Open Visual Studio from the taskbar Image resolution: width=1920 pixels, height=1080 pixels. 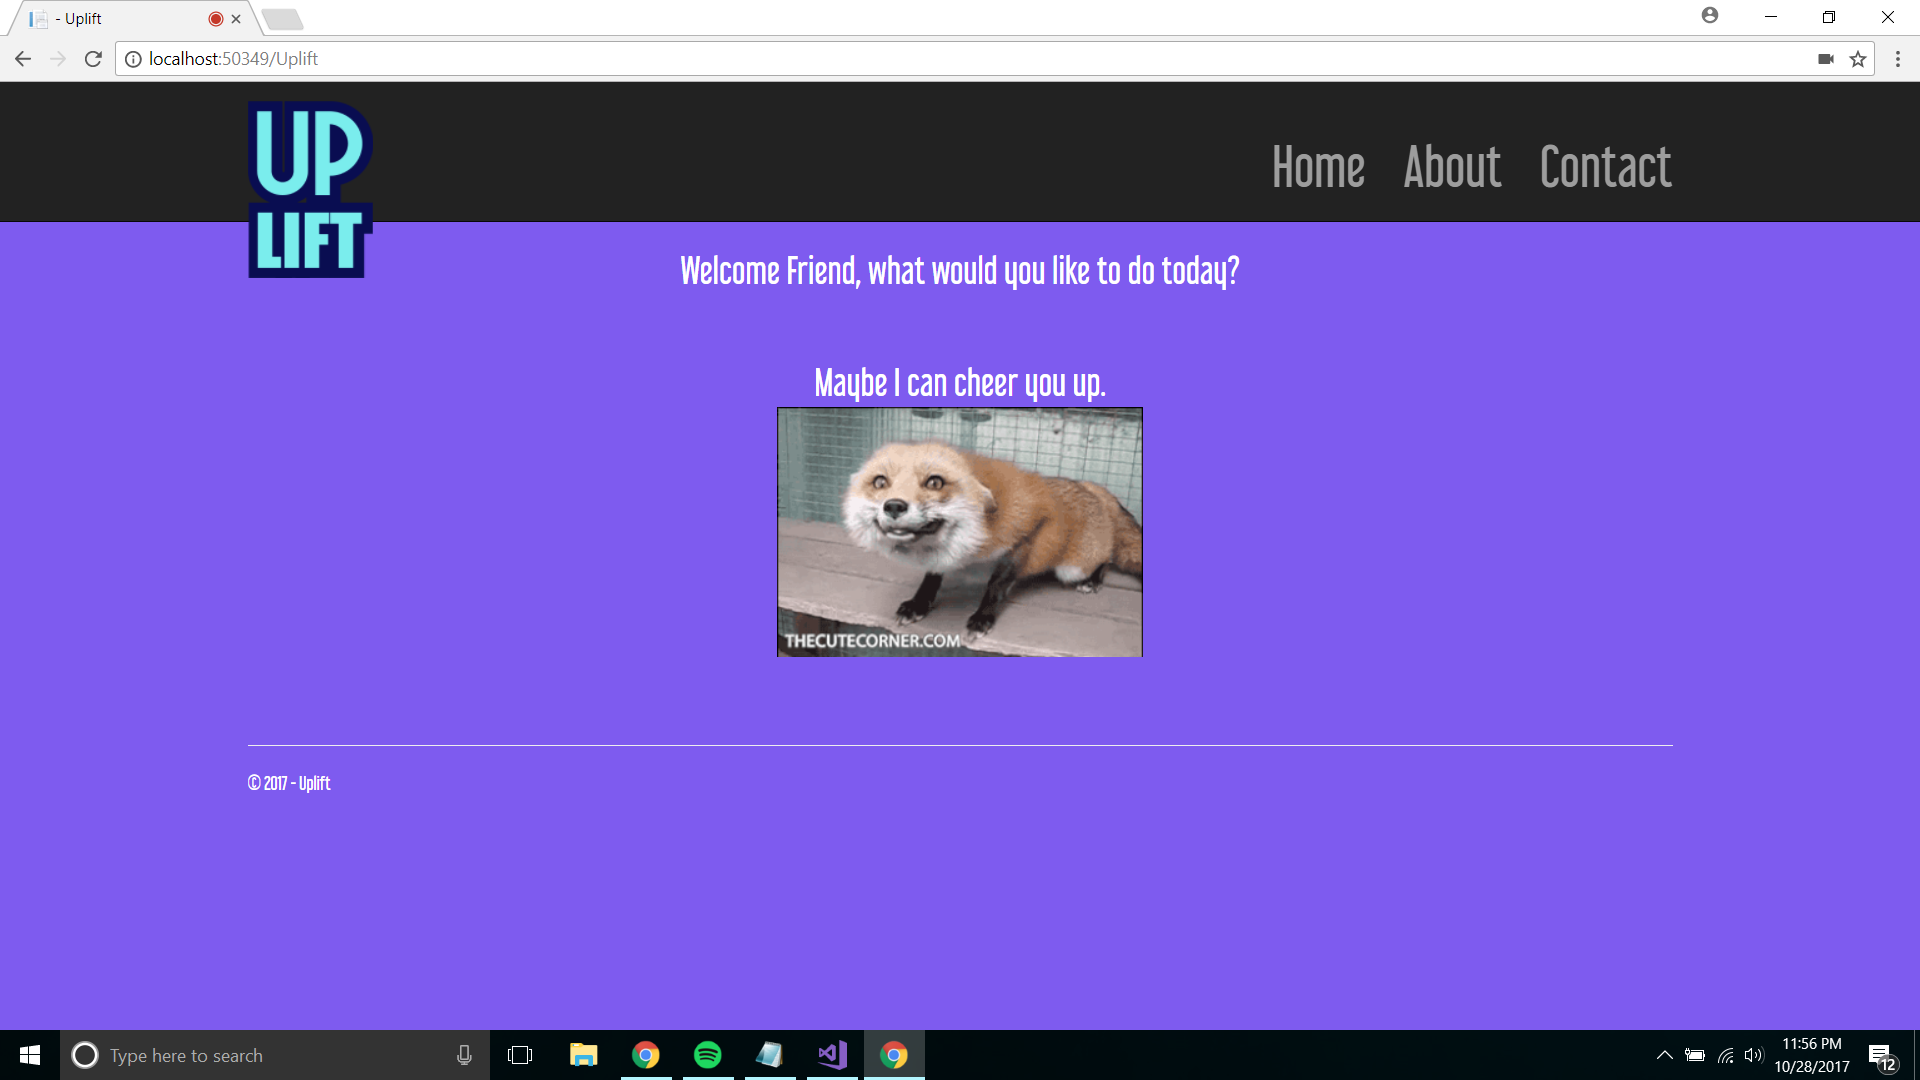coord(832,1055)
